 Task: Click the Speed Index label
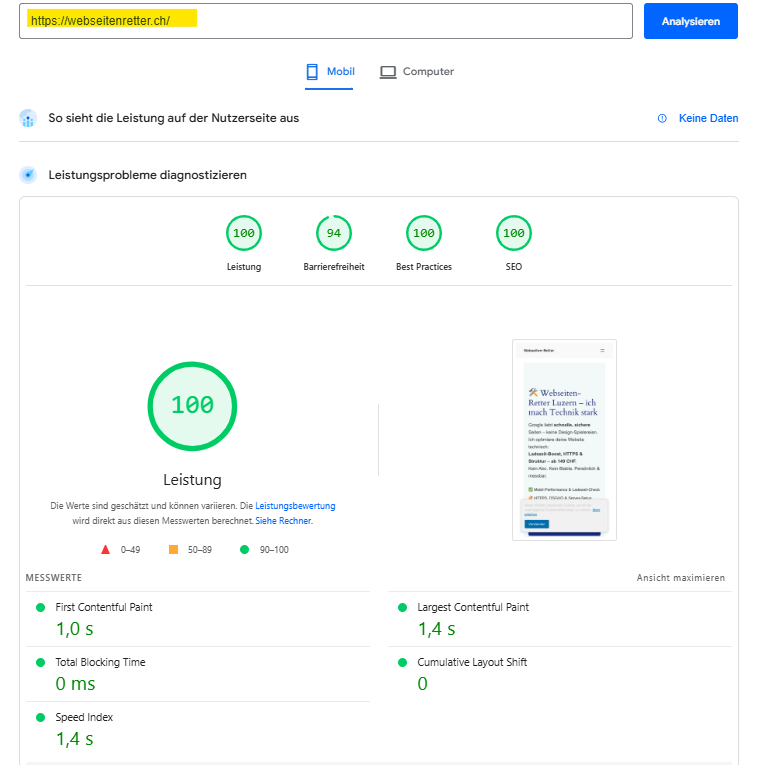(x=84, y=717)
